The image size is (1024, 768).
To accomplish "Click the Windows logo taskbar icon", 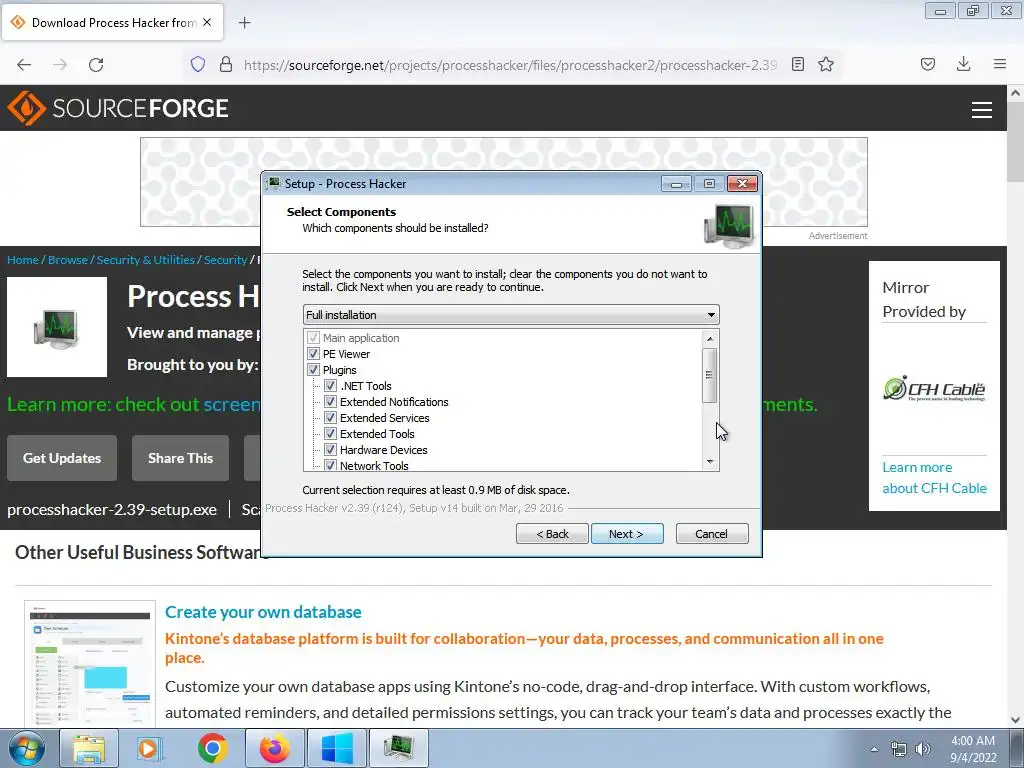I will (336, 748).
